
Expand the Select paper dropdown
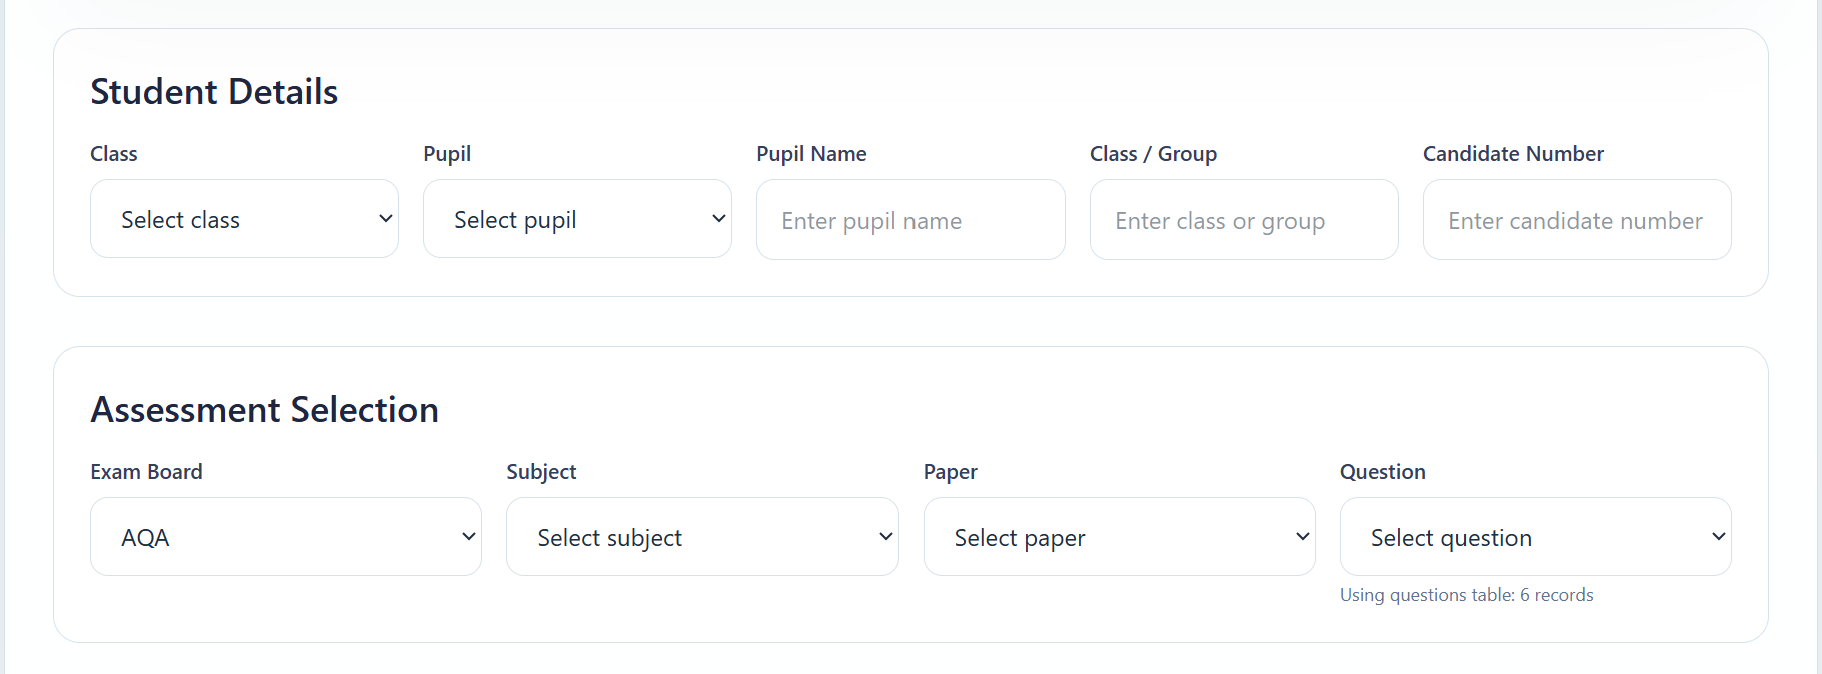click(x=1119, y=537)
